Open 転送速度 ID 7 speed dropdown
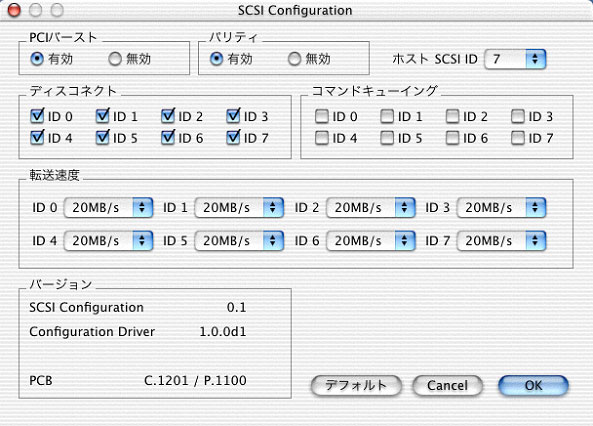This screenshot has width=593, height=426. tap(501, 241)
